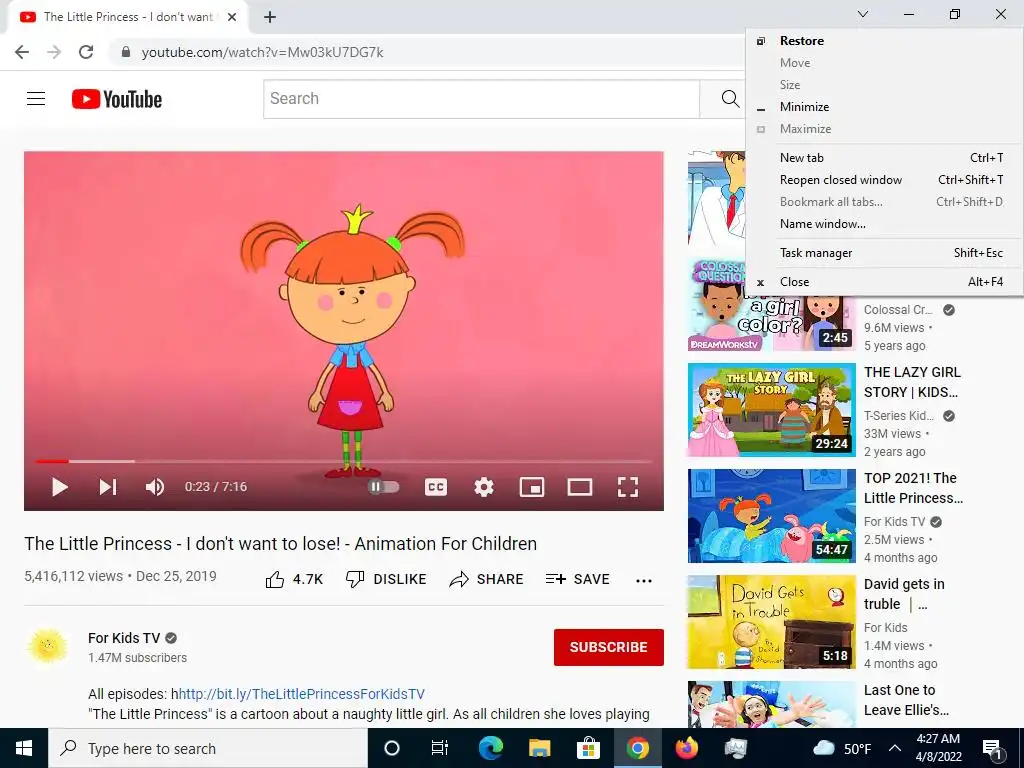Click the taskbar search box
This screenshot has width=1024, height=768.
208,748
